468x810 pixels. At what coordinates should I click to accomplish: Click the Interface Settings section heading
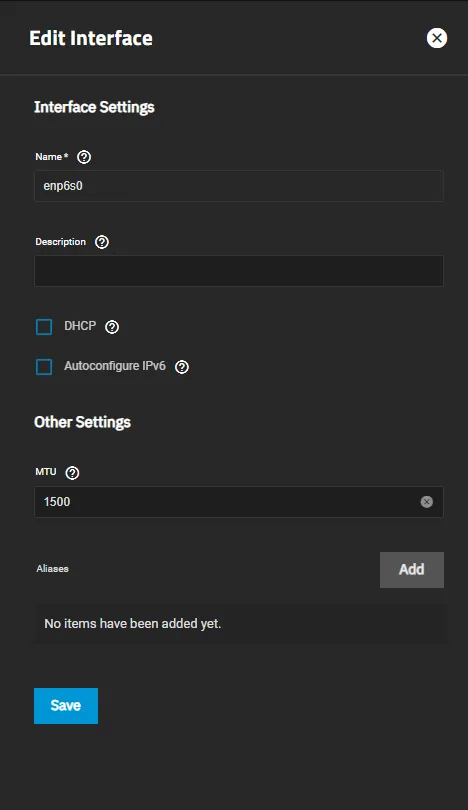[94, 107]
